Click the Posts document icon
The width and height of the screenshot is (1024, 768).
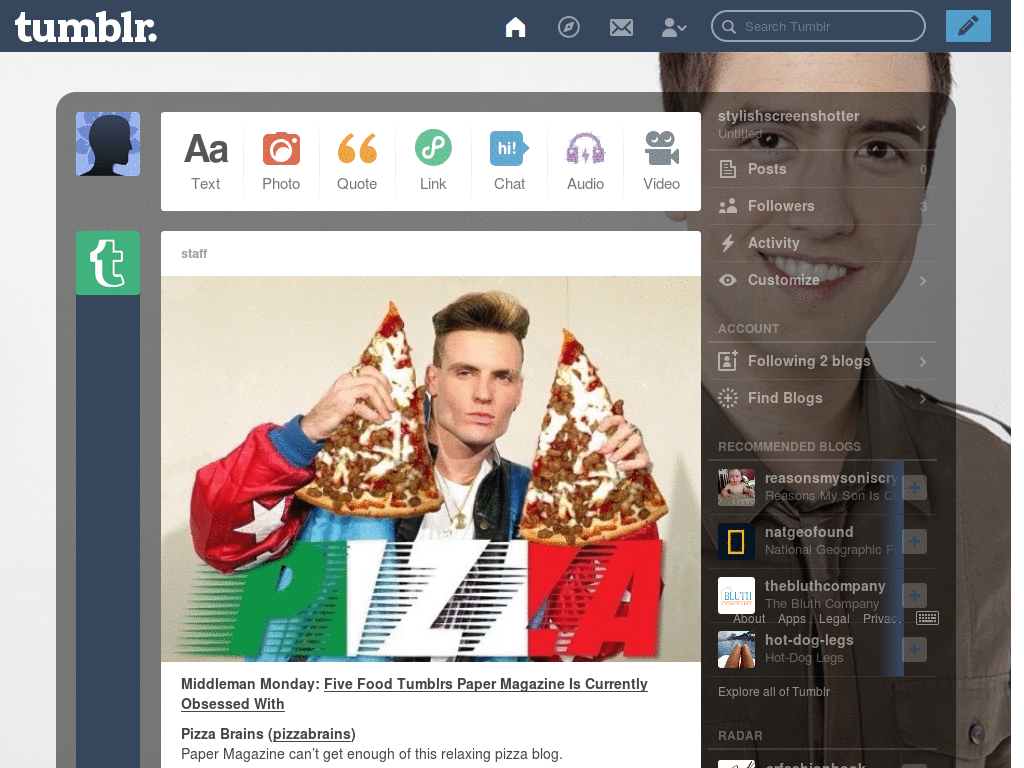728,169
